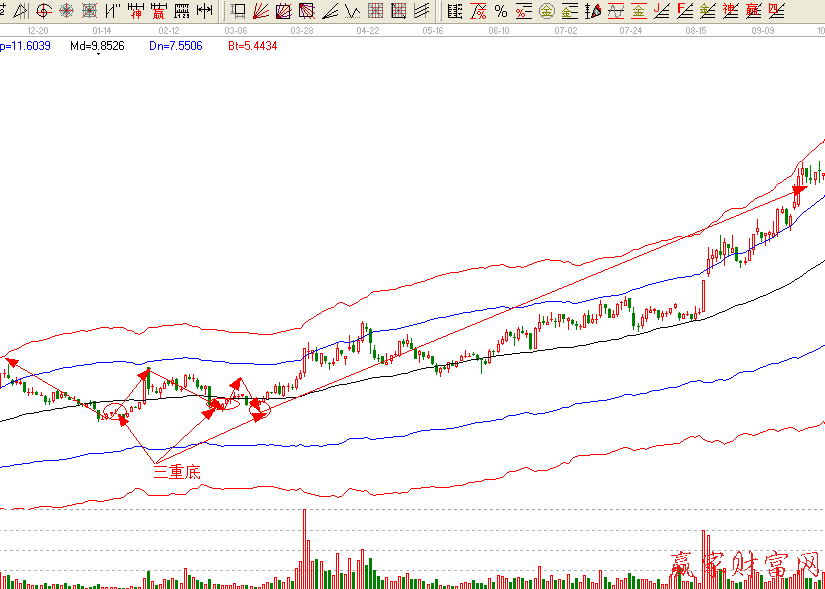Select the grid with arrow tool
Screen dimensions: 825x589
click(398, 12)
